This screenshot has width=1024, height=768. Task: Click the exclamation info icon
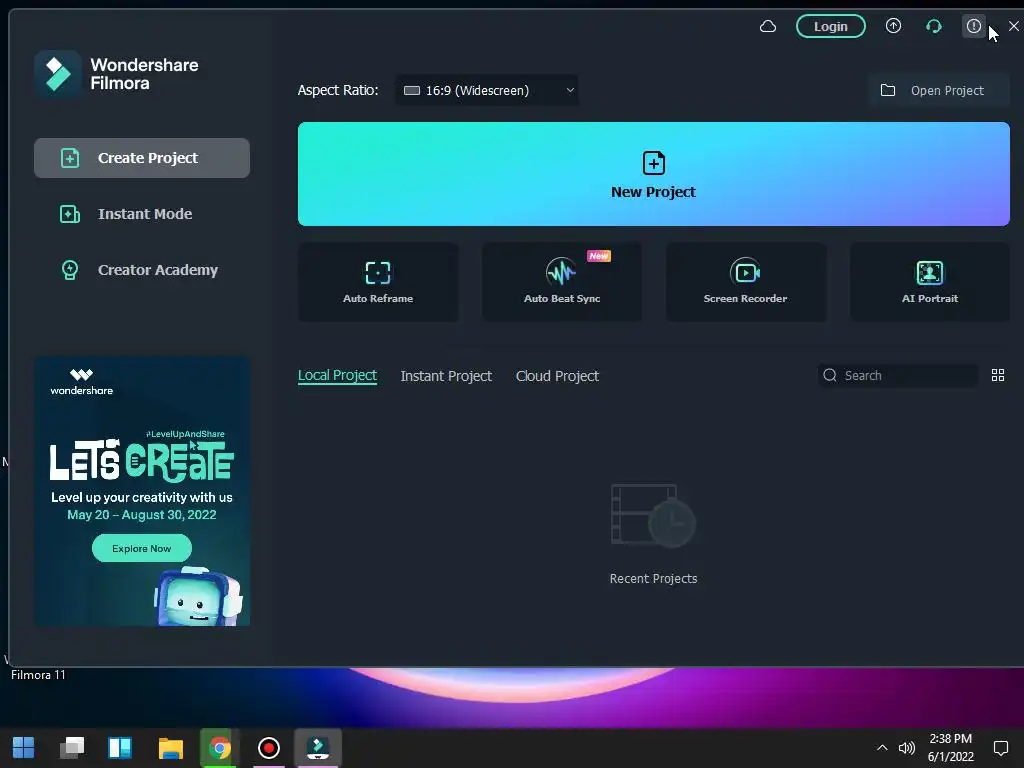click(974, 26)
